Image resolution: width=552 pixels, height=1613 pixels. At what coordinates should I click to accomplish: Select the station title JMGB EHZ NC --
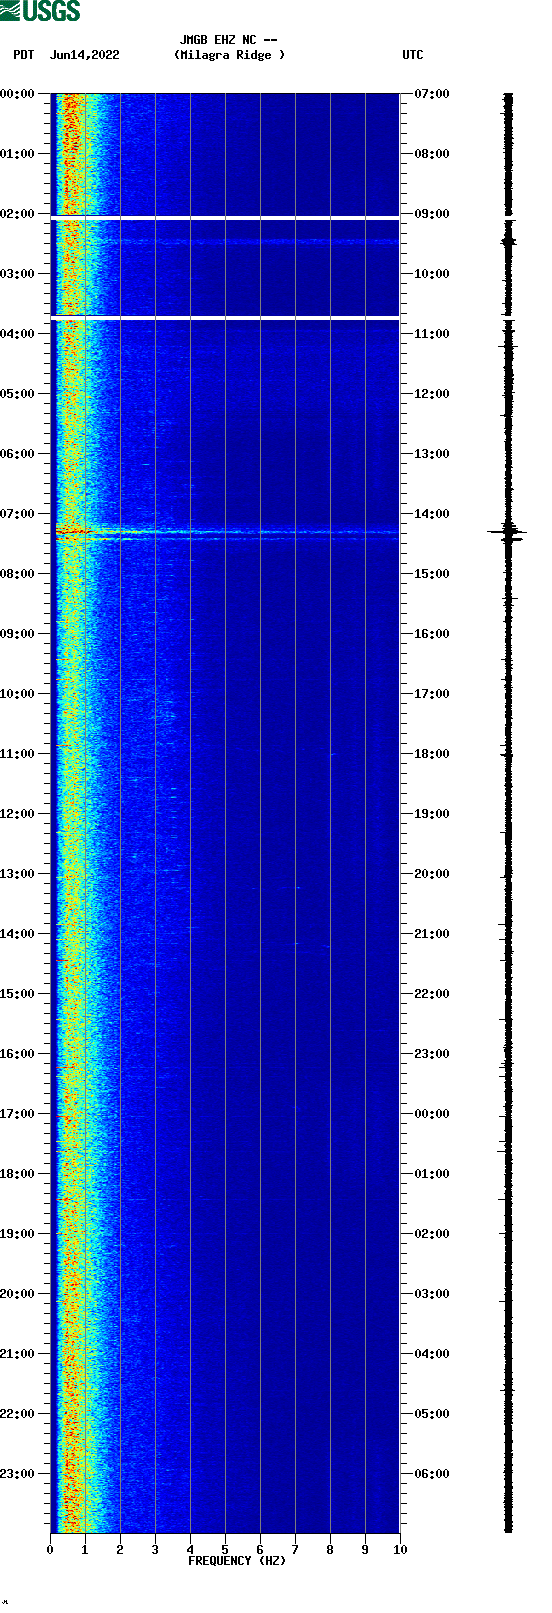(x=229, y=41)
